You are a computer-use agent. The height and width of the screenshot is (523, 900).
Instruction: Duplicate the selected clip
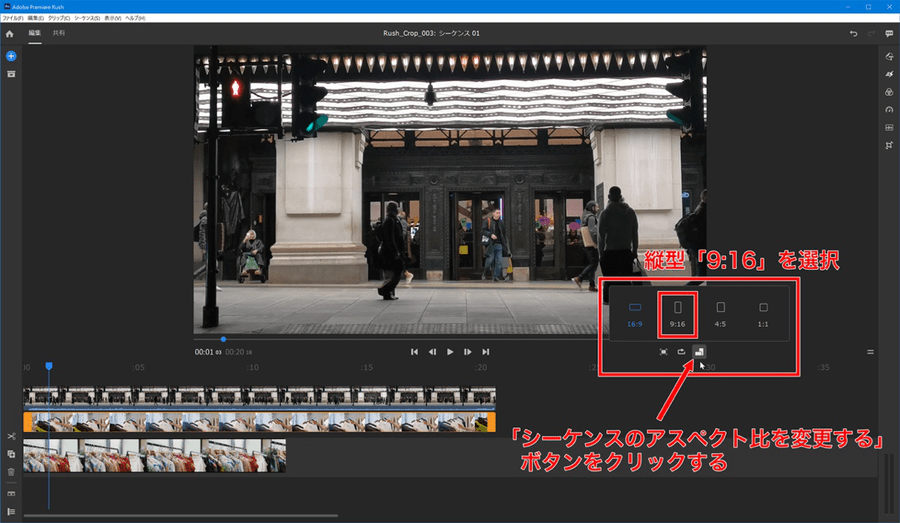[x=11, y=454]
